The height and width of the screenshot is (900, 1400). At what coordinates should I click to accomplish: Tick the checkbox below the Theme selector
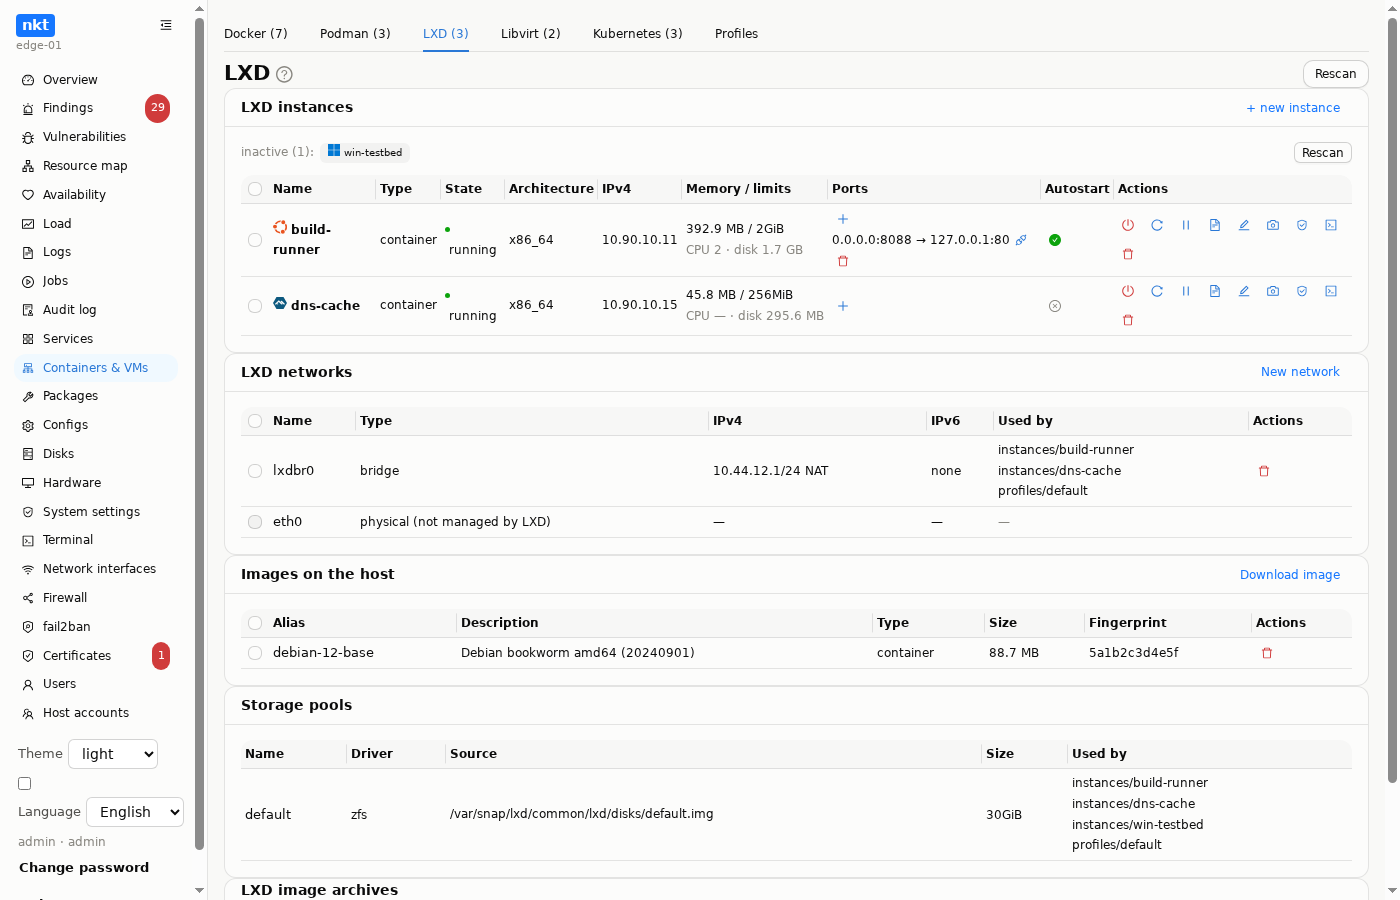coord(25,784)
